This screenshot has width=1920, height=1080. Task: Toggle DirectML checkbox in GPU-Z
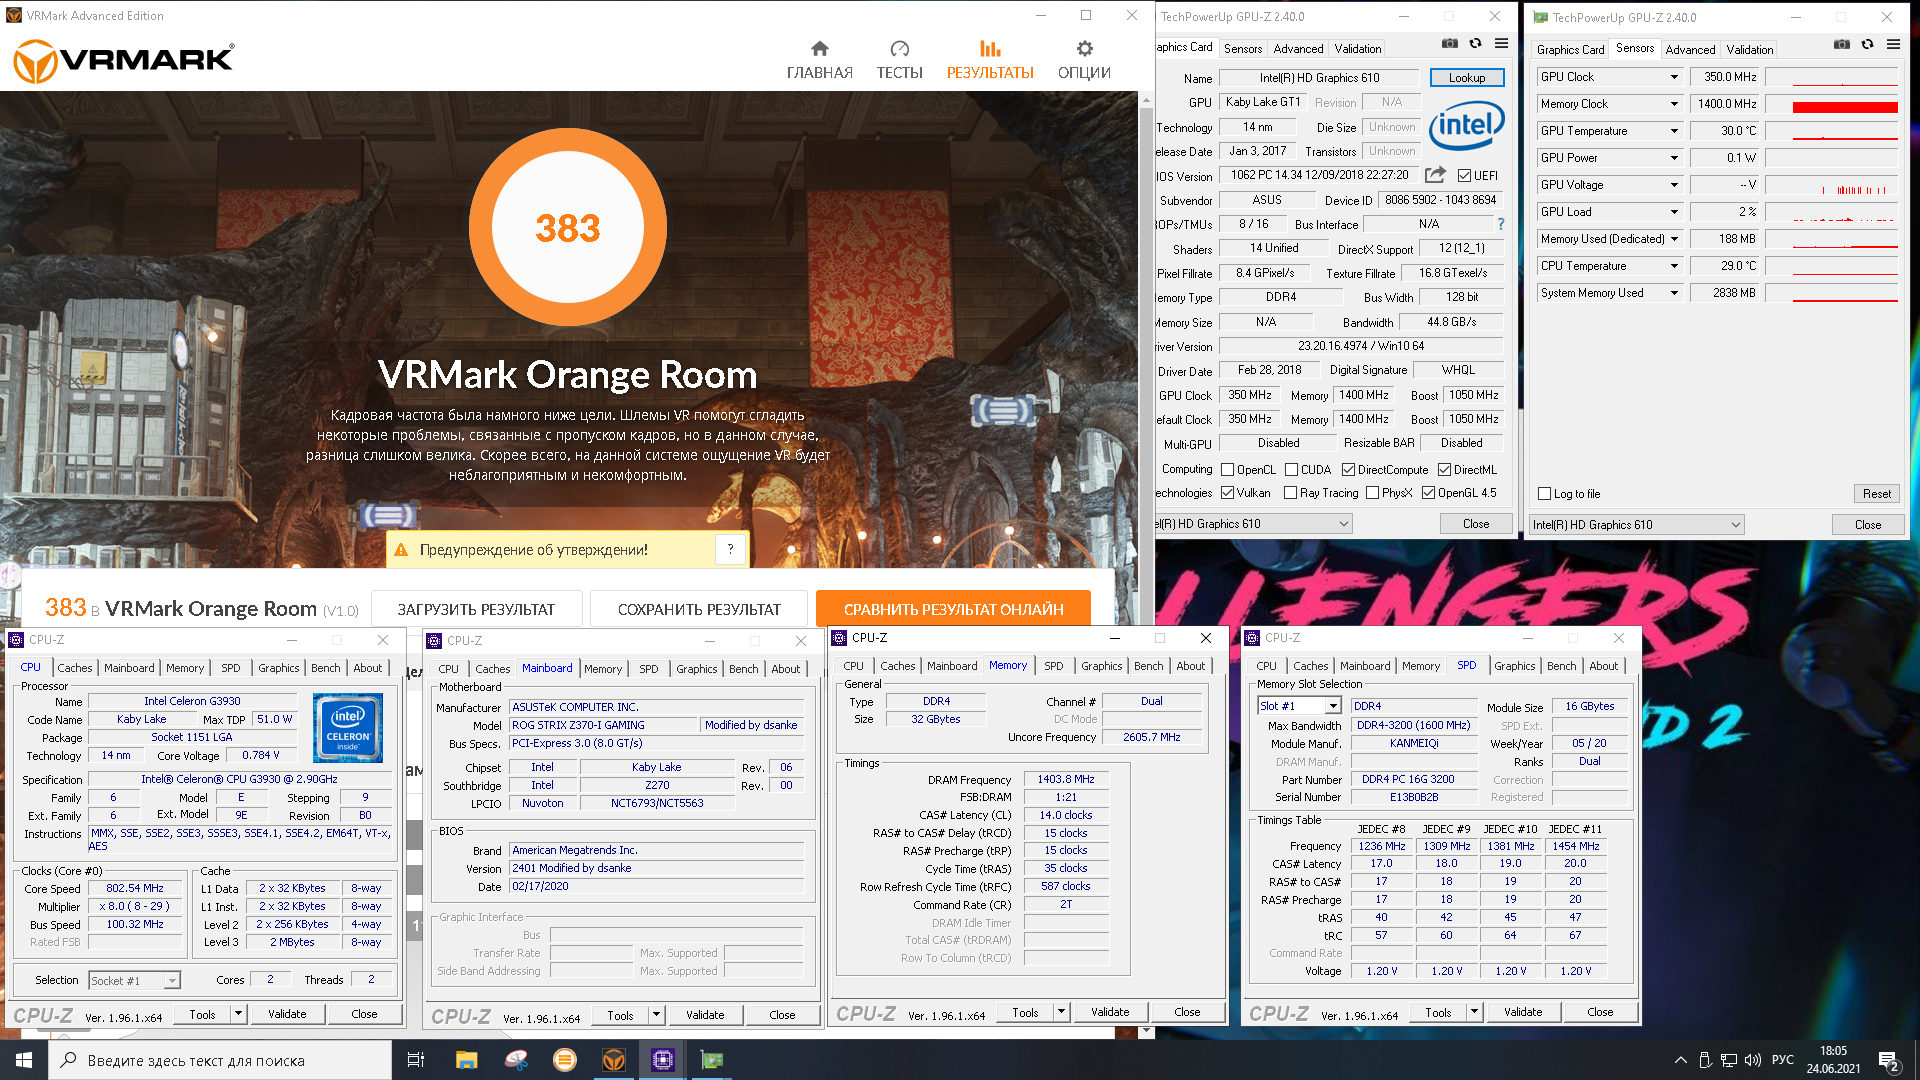tap(1444, 470)
